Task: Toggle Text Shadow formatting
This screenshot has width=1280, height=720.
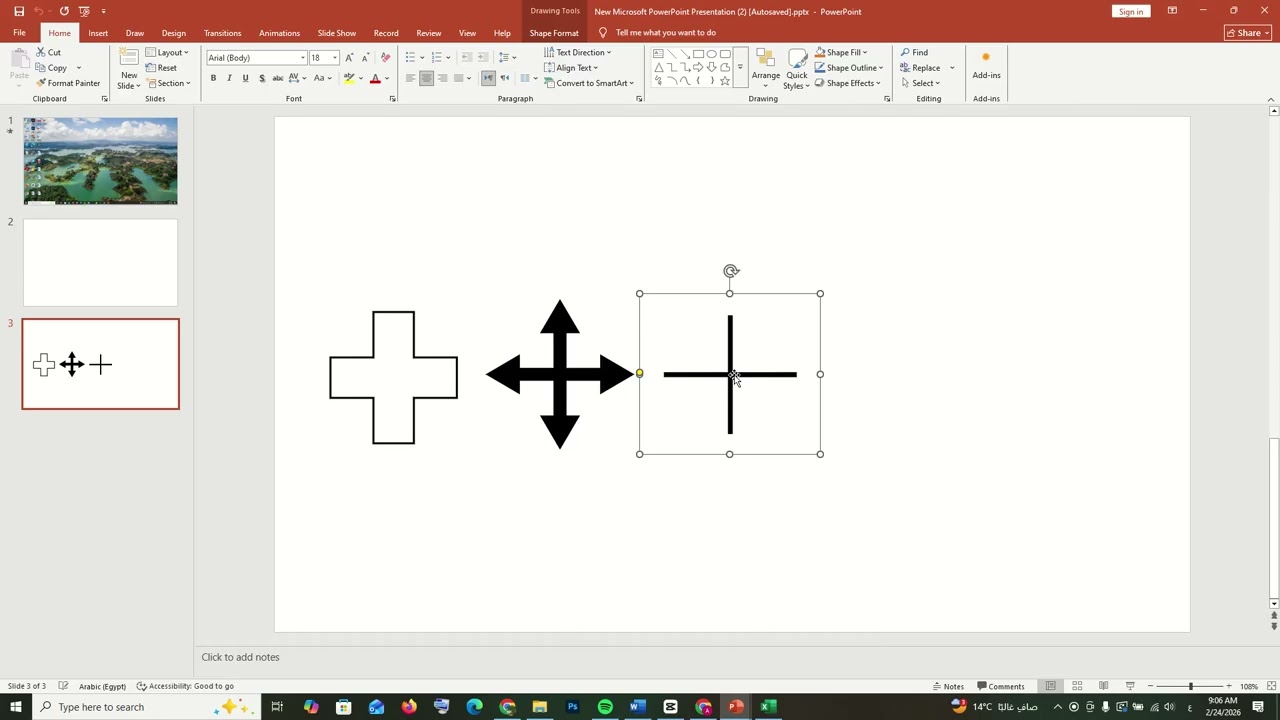Action: 262,78
